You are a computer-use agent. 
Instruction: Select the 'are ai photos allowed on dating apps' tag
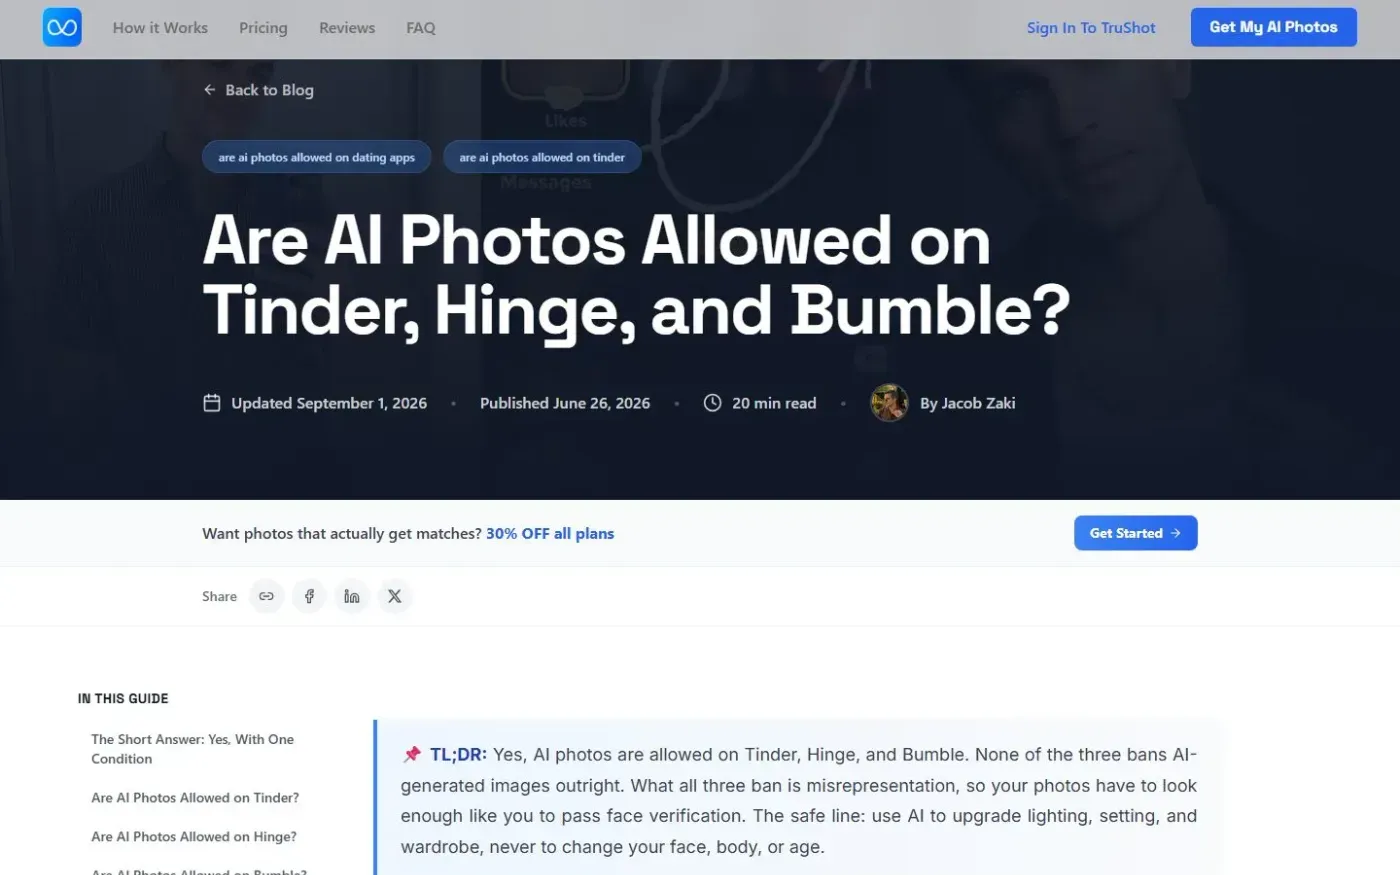[316, 157]
